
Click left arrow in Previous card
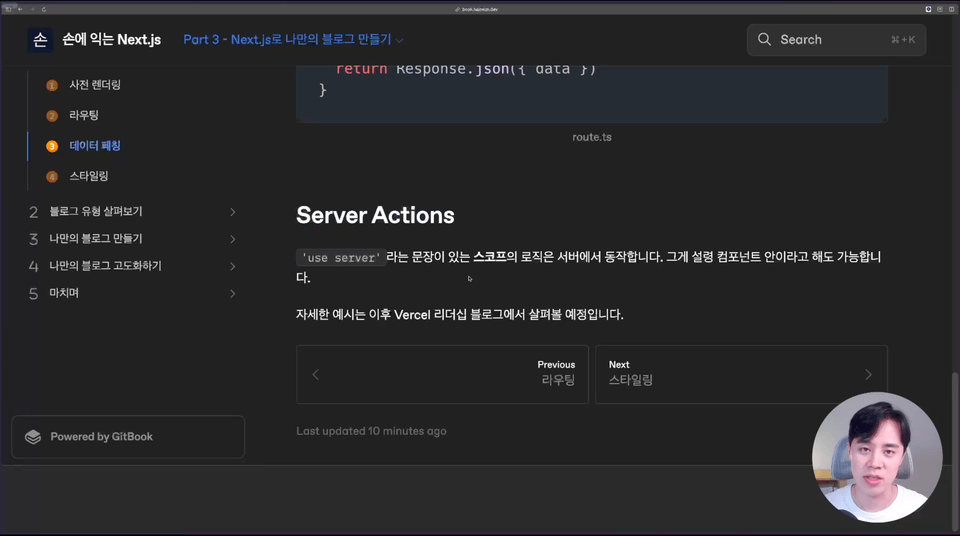tap(316, 374)
